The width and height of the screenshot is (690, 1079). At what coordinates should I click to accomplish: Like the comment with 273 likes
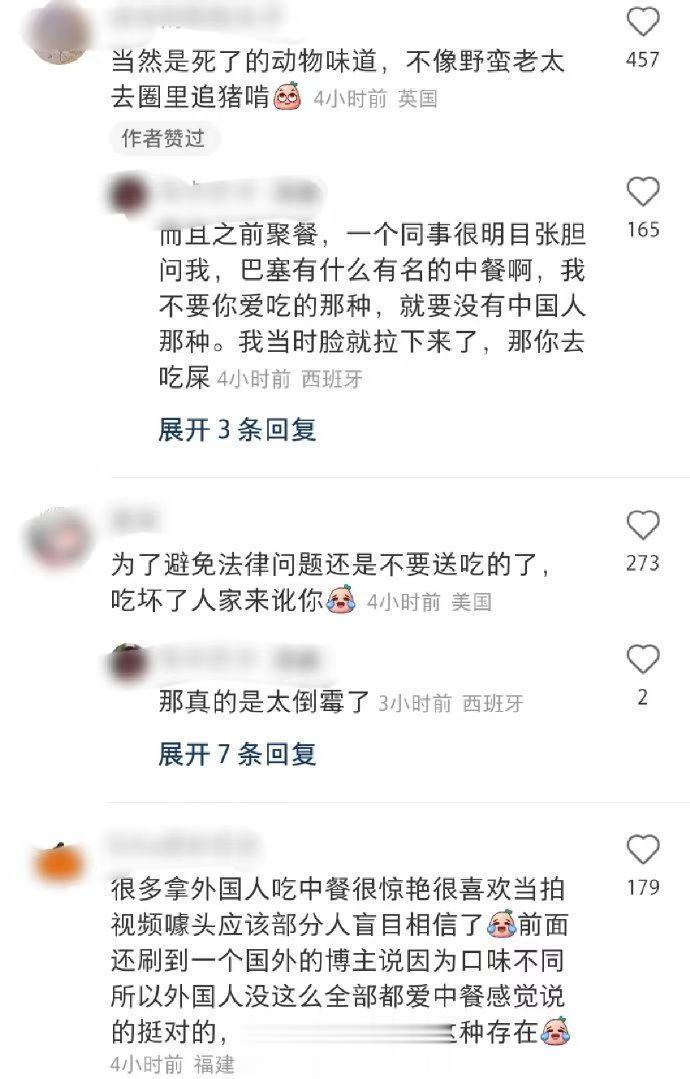tap(643, 525)
